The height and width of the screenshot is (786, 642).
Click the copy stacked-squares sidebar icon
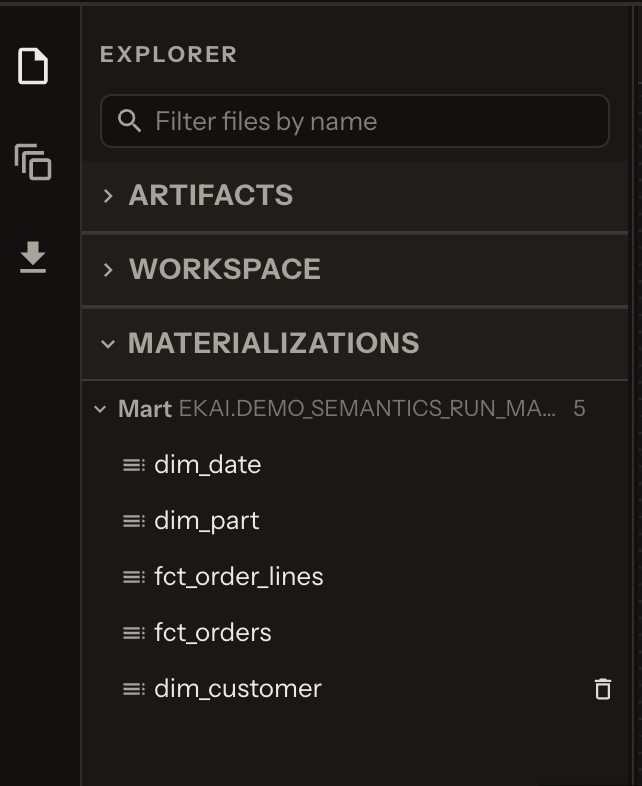(33, 162)
